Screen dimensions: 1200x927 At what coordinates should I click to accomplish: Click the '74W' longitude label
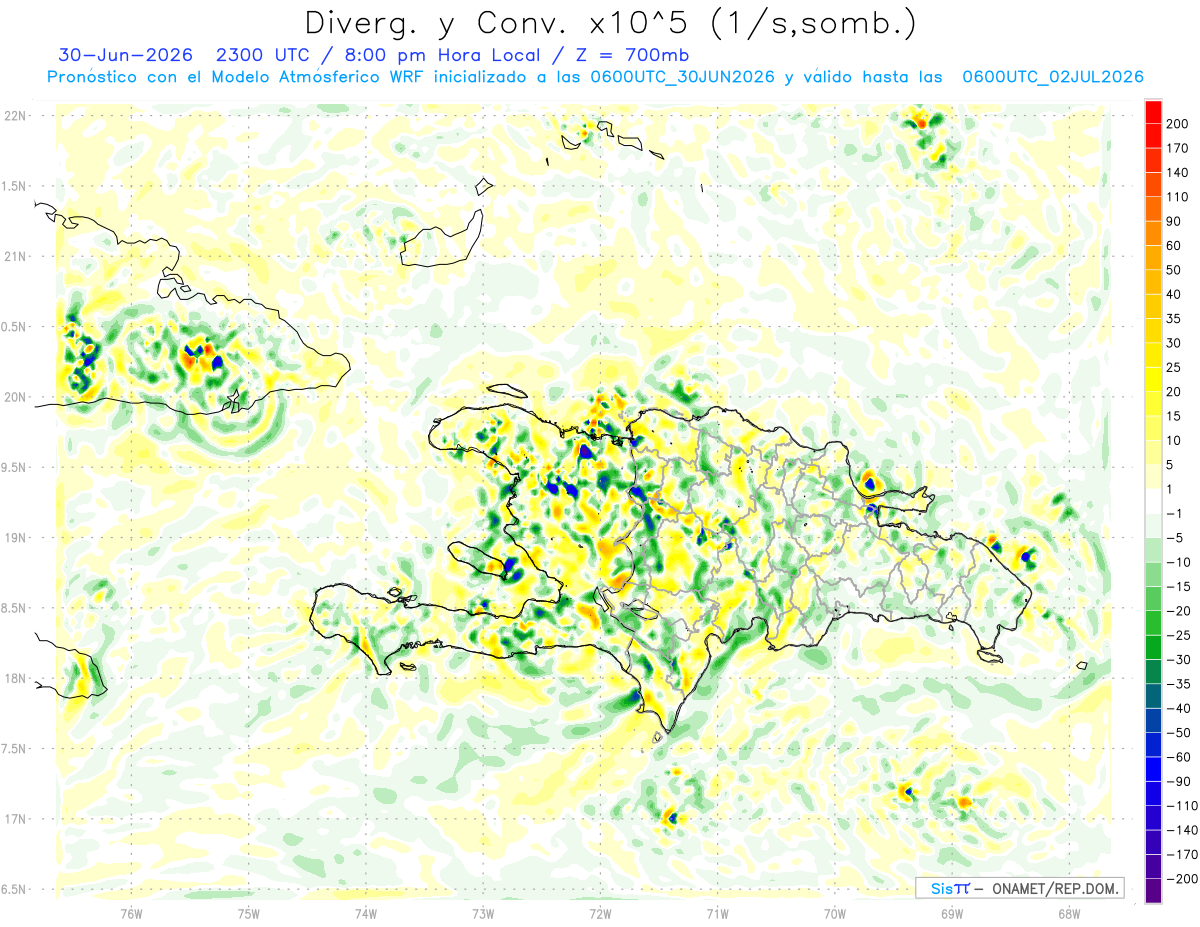click(x=366, y=913)
